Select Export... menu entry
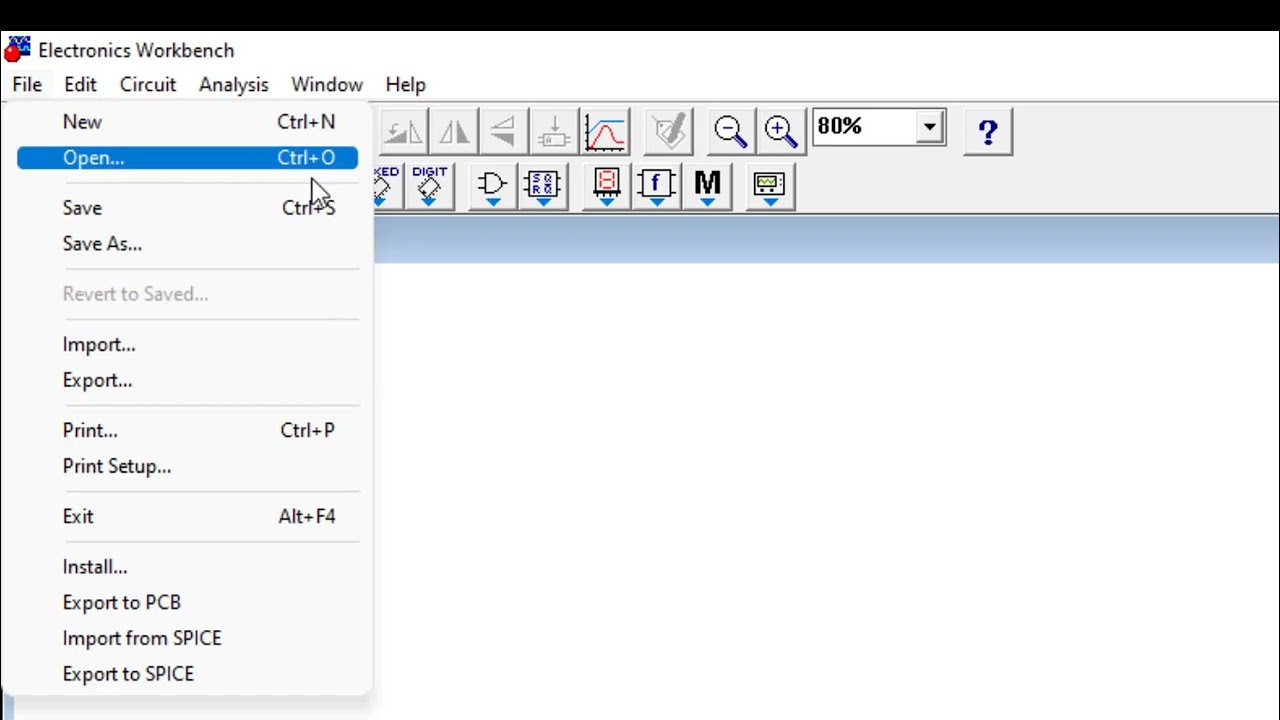 pos(187,381)
